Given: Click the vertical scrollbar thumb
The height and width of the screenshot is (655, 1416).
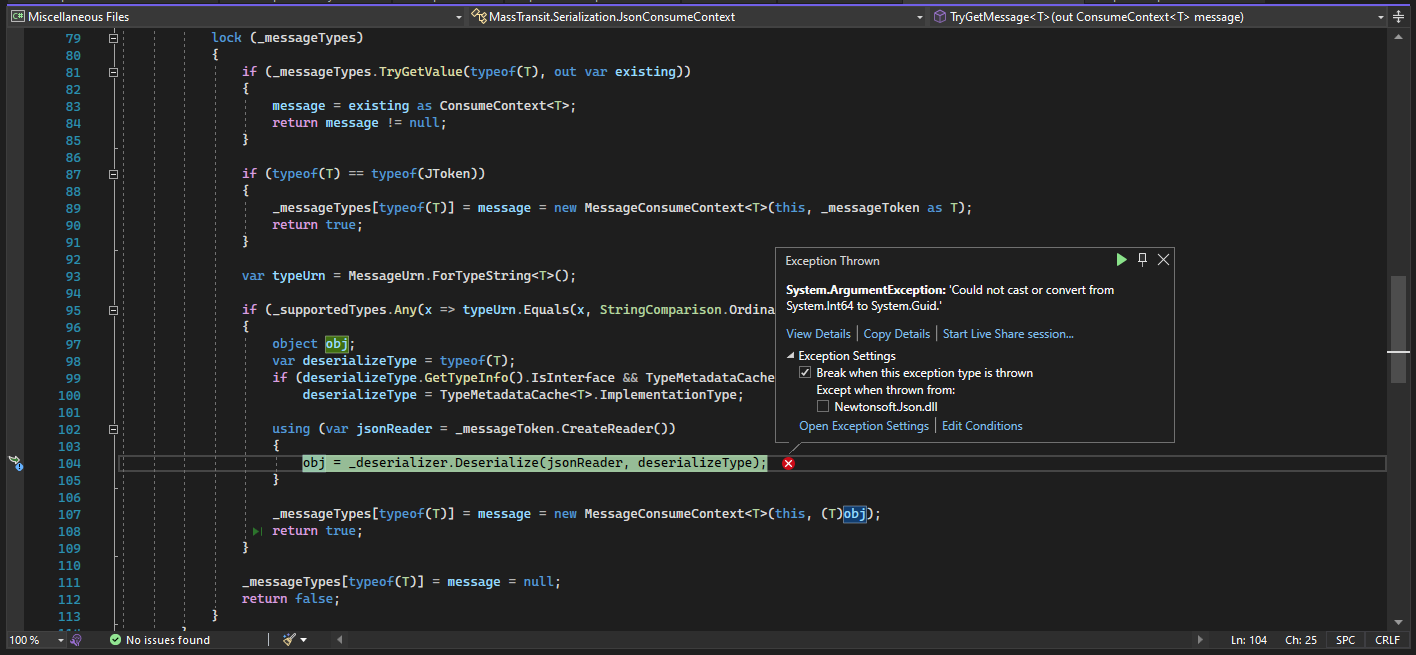Looking at the screenshot, I should click(x=1398, y=330).
